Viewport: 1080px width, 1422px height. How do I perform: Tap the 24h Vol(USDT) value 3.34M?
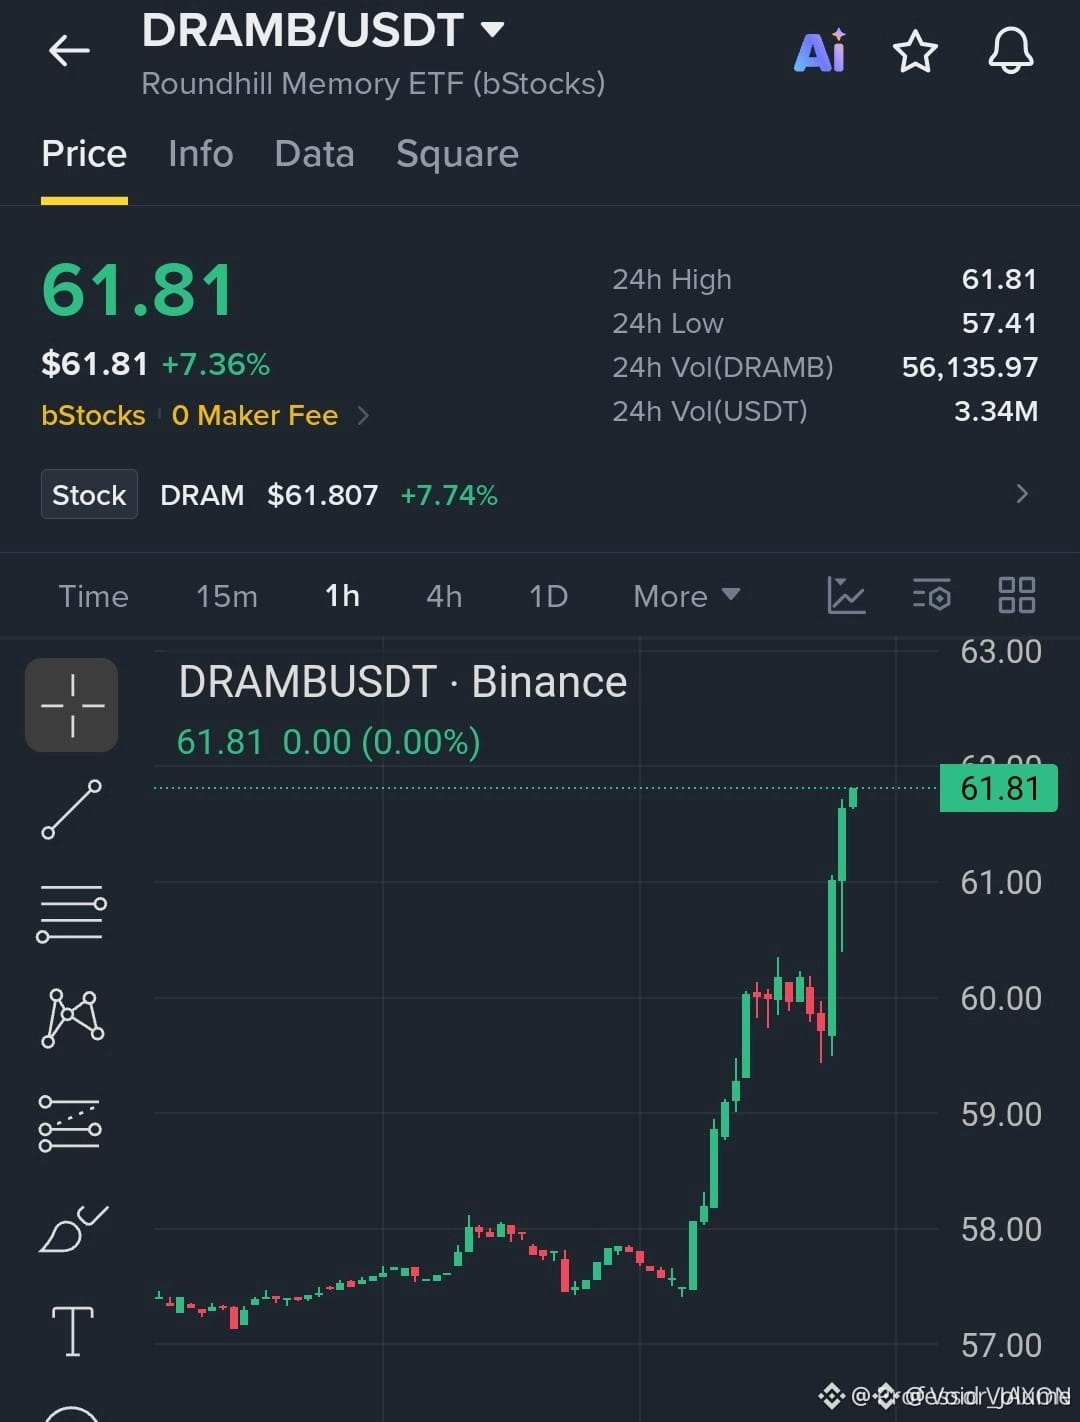tap(996, 411)
